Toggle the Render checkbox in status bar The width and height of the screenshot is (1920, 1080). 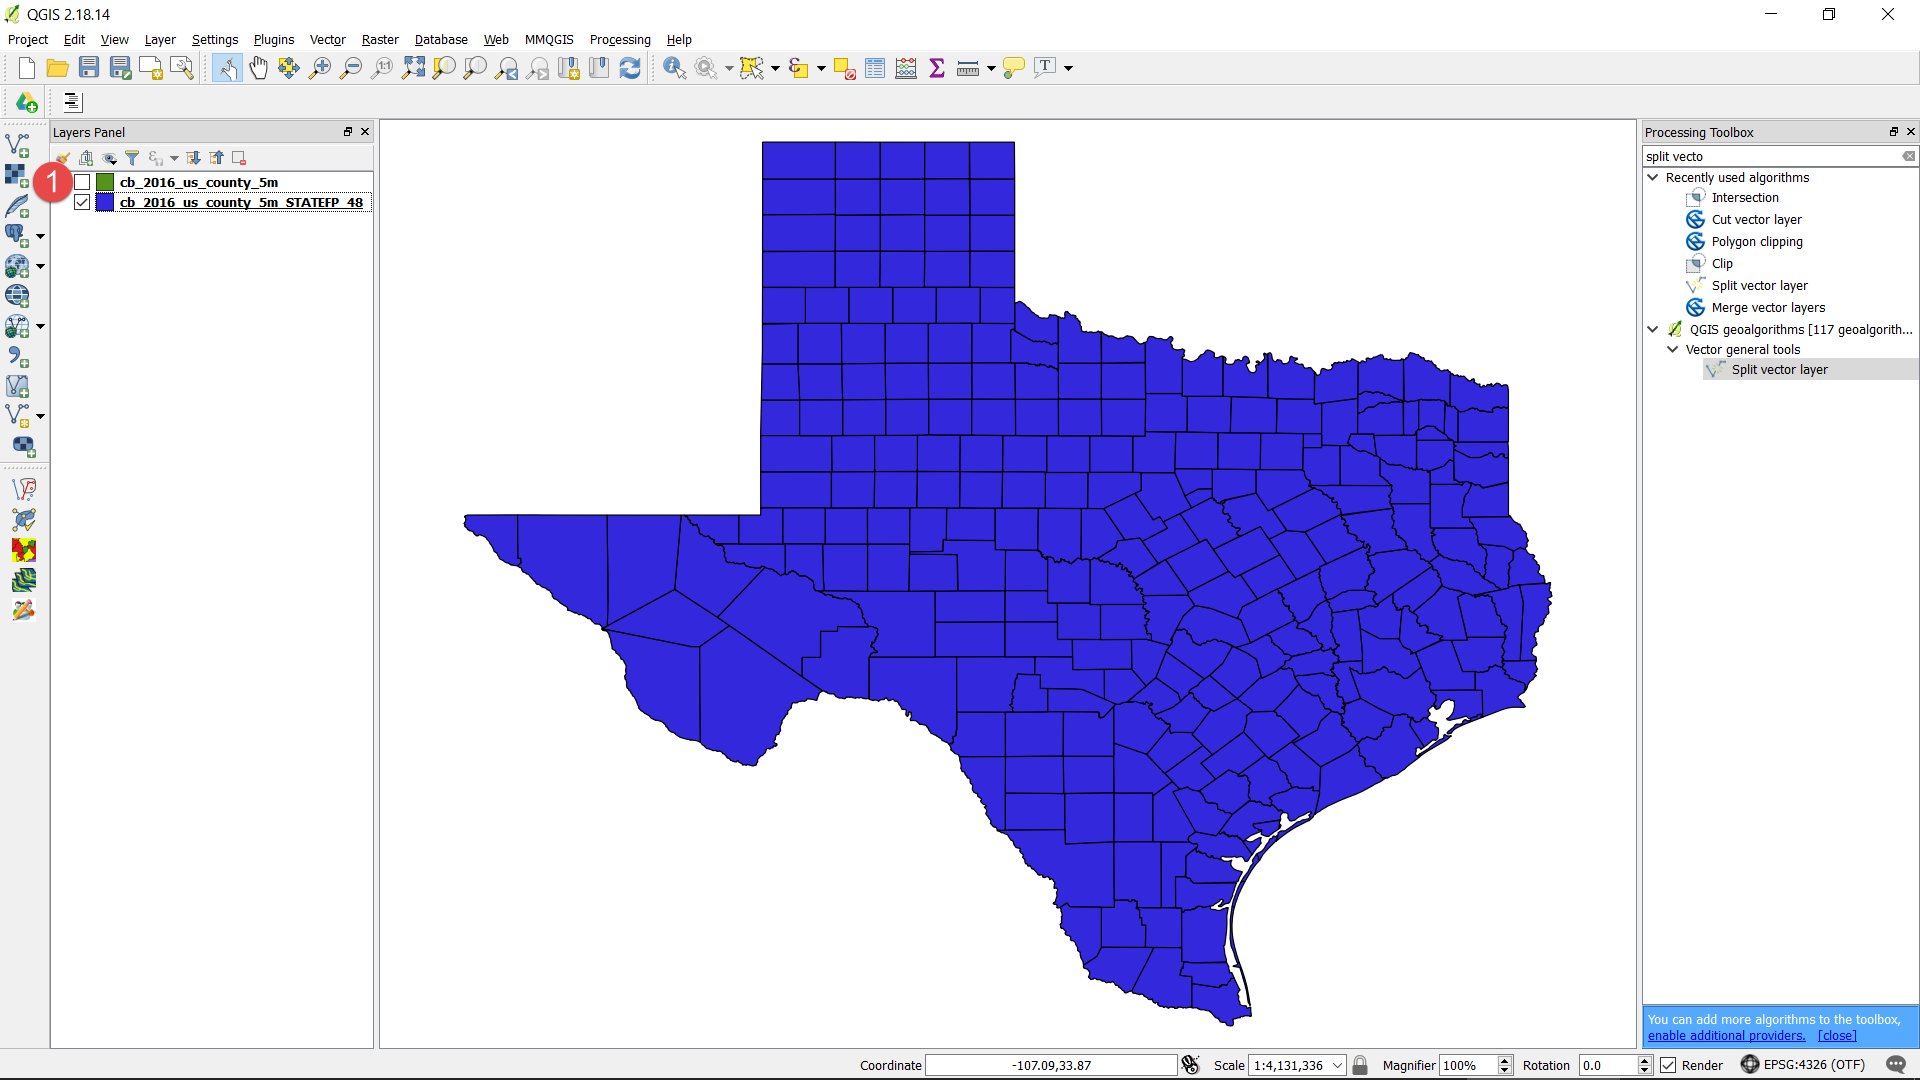pyautogui.click(x=1668, y=1065)
